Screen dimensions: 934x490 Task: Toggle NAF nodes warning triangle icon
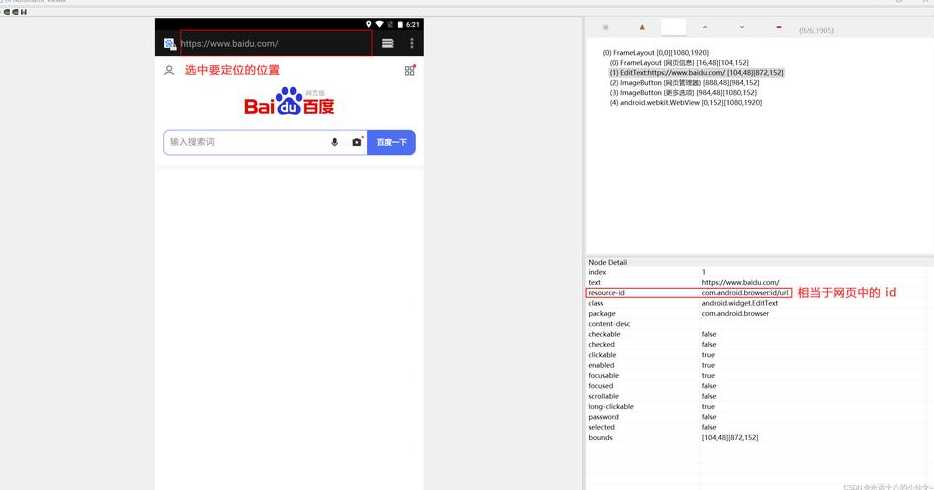tap(642, 27)
